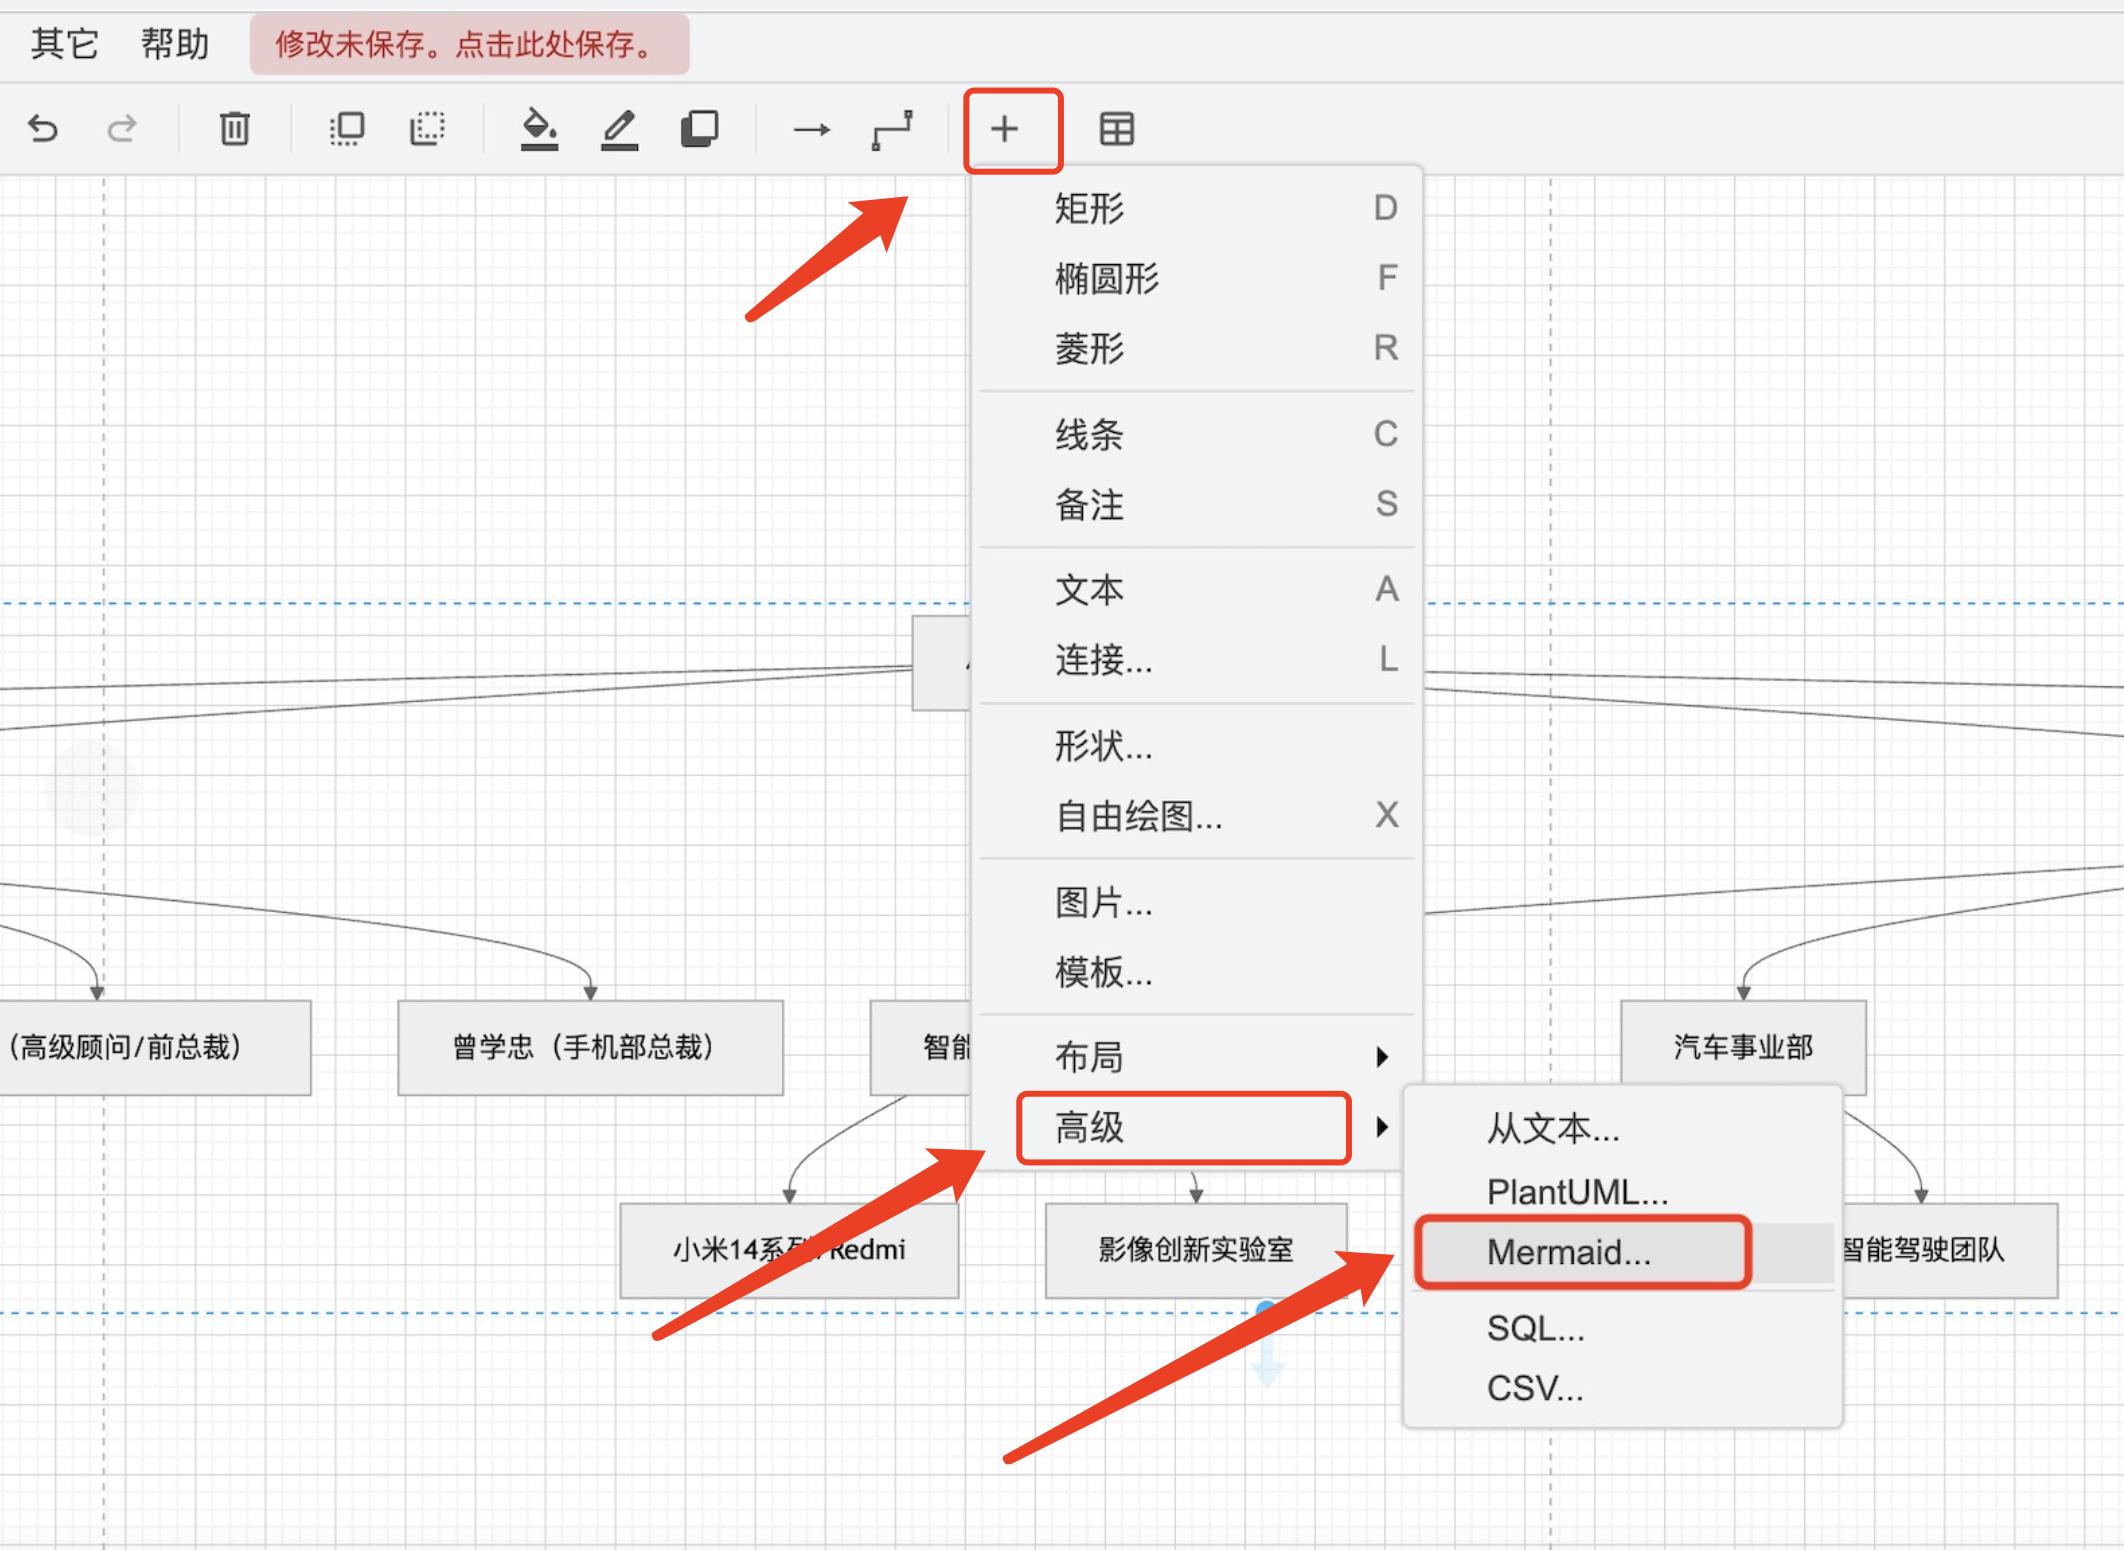Insert 文本 from the menu
Image resolution: width=2124 pixels, height=1550 pixels.
pyautogui.click(x=1196, y=590)
